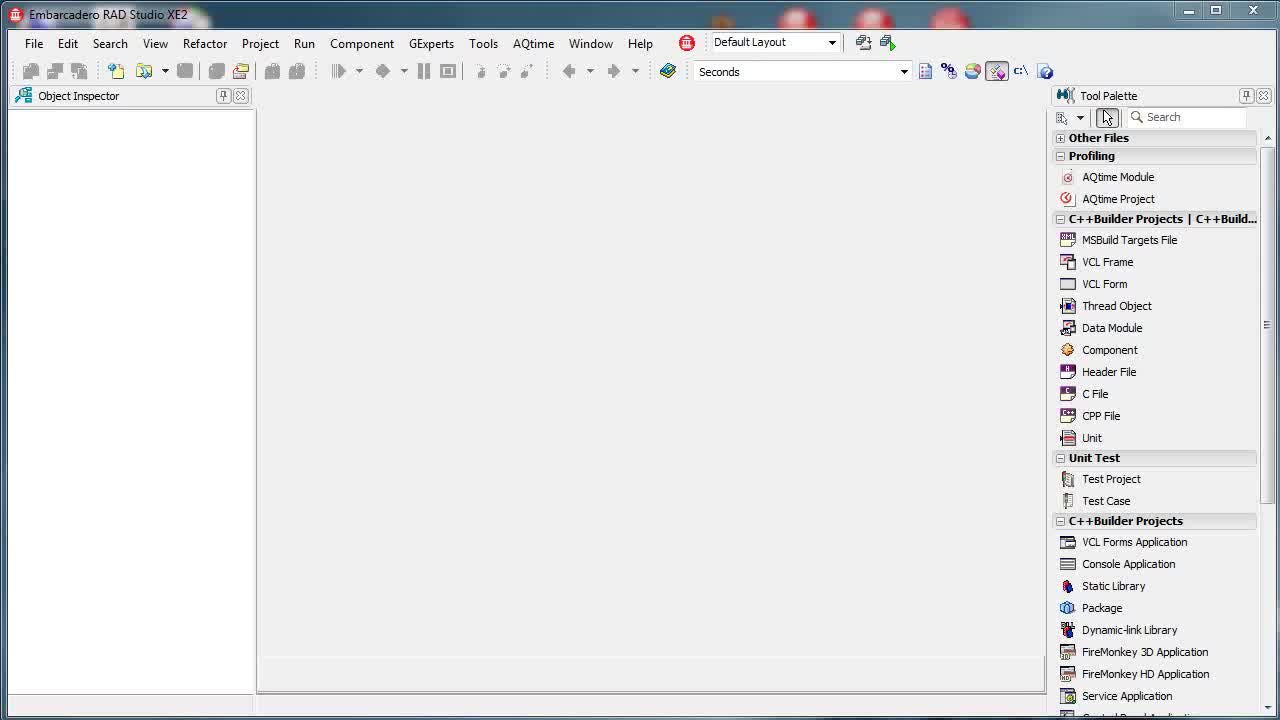1280x720 pixels.
Task: Open help contents via the book icon
Action: coord(668,71)
